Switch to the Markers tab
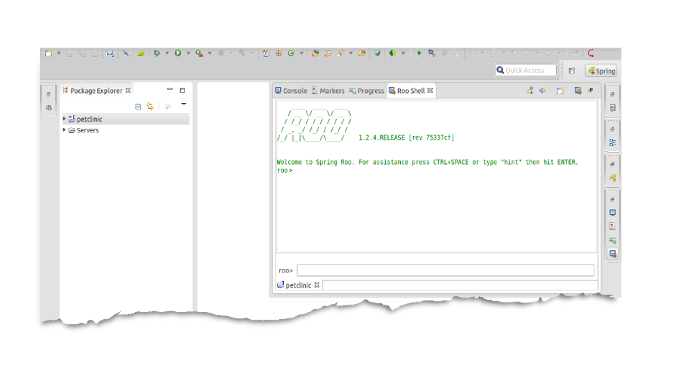This screenshot has width=675, height=380. click(x=328, y=90)
